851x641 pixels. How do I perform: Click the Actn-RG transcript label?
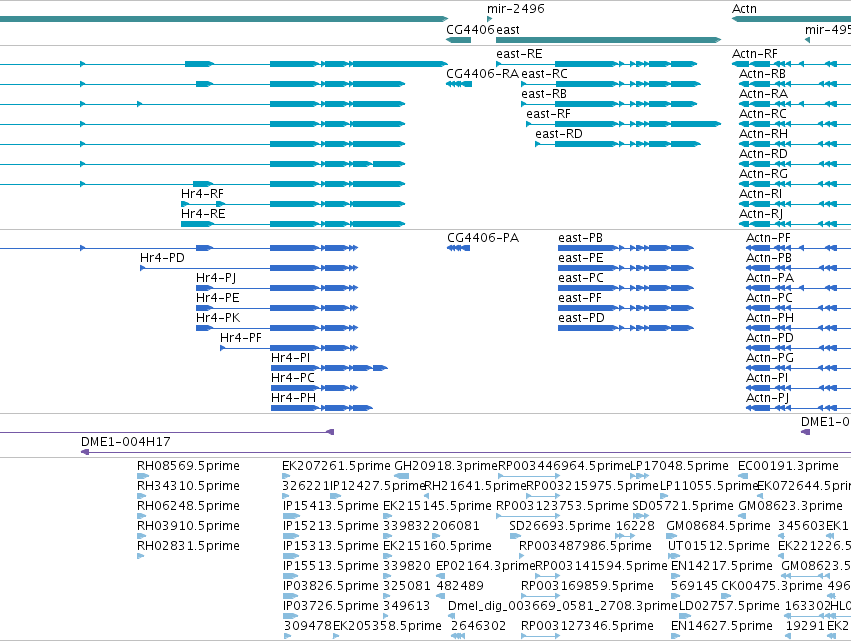[763, 174]
